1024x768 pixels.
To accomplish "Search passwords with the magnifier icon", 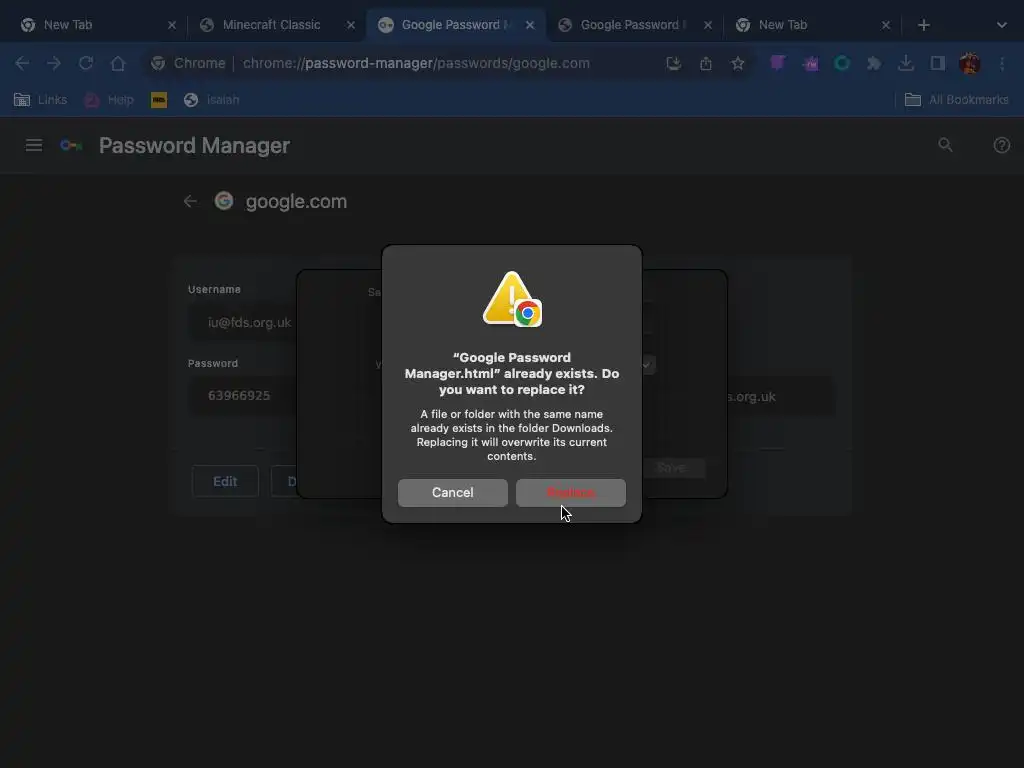I will point(945,145).
